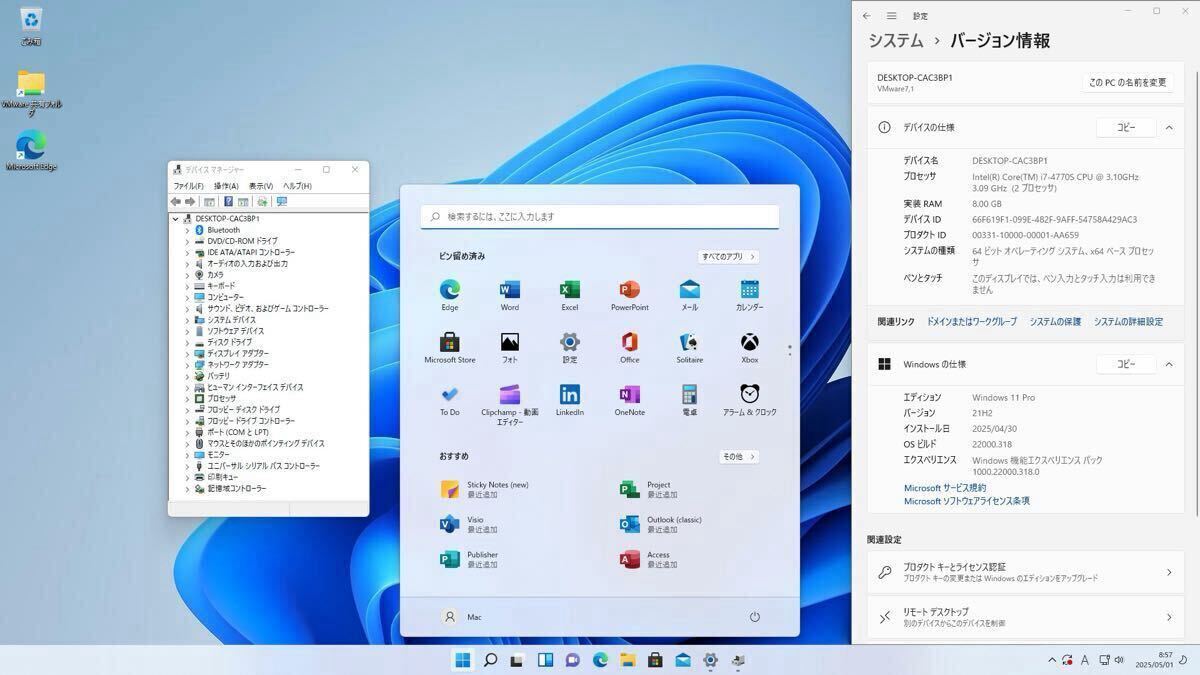
Task: Copy the デバイスの仕様 details
Action: pos(1126,127)
